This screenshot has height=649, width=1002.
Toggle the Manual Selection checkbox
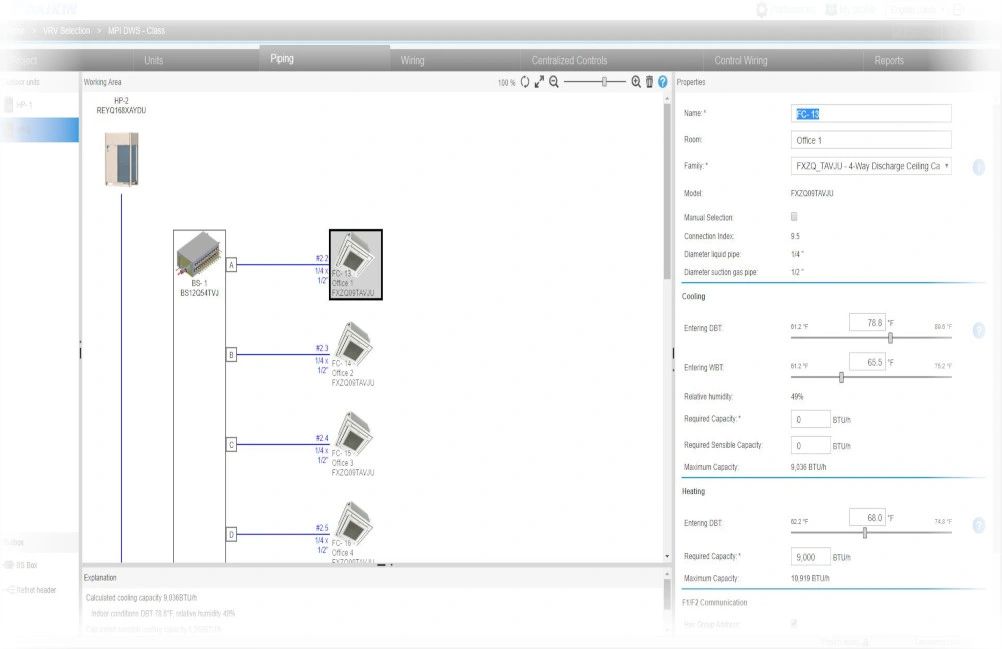coord(794,217)
